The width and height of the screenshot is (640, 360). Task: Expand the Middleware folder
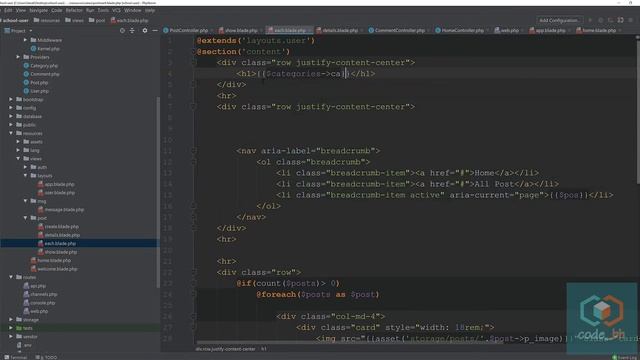coord(25,40)
